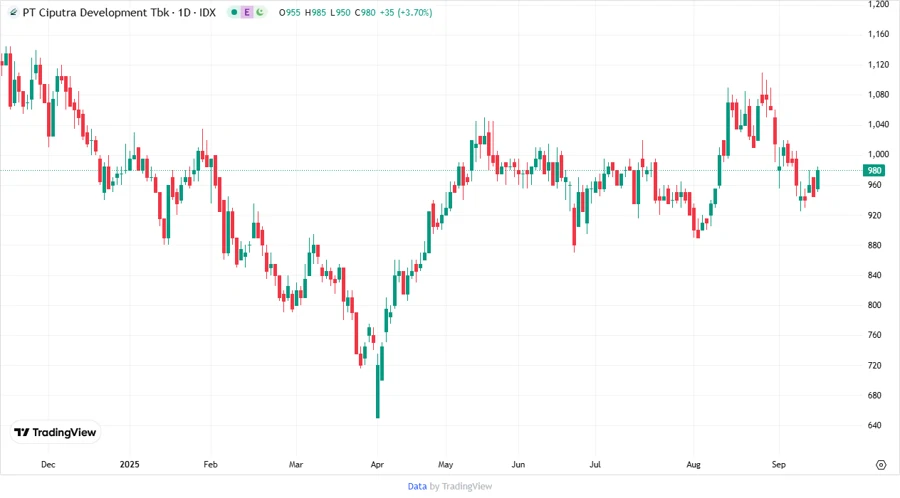Click the Jun label on the time axis
The width and height of the screenshot is (900, 498).
pyautogui.click(x=518, y=464)
